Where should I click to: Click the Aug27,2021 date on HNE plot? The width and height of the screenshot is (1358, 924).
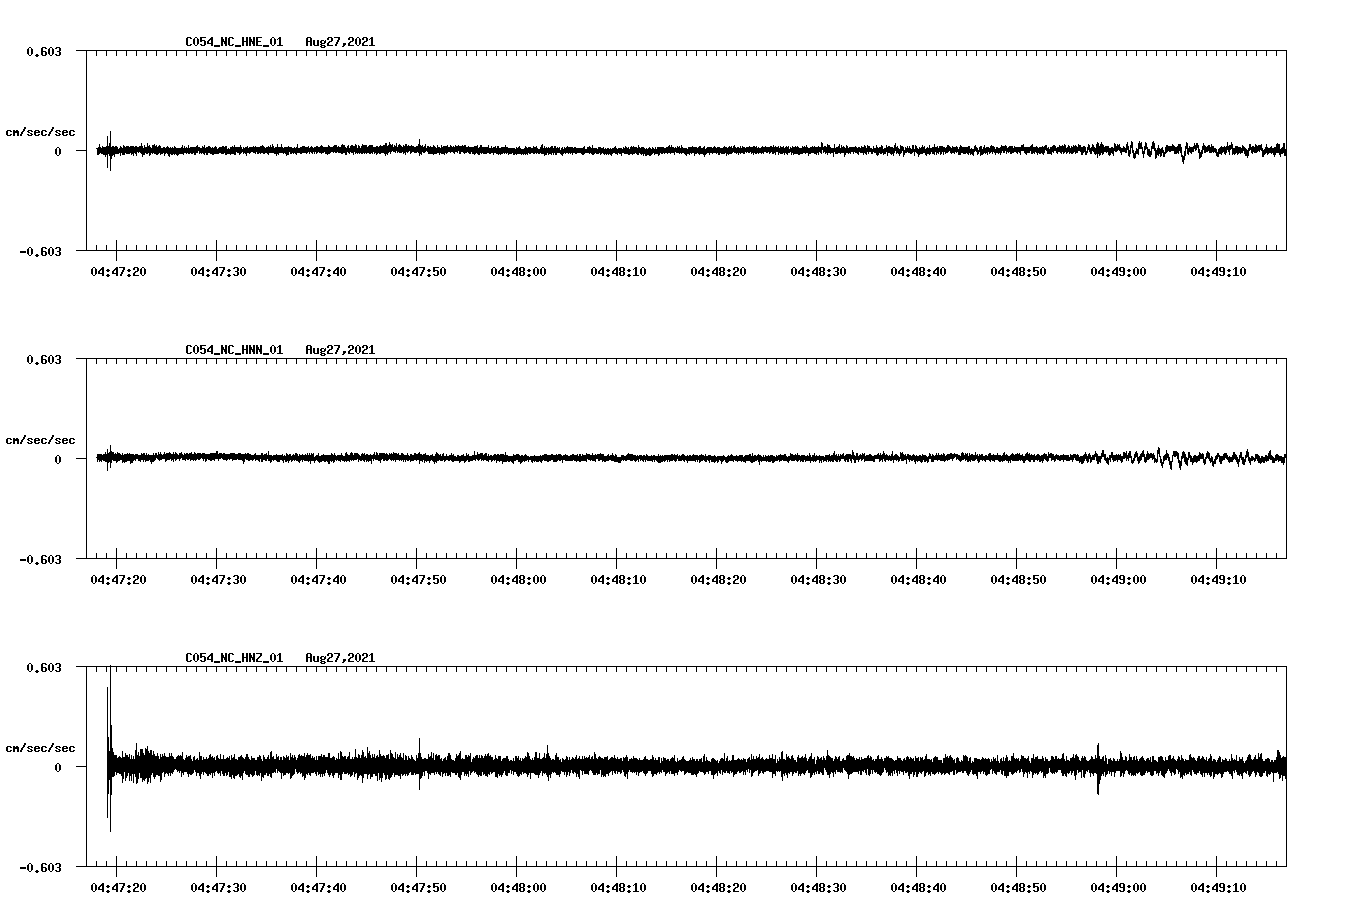(340, 42)
